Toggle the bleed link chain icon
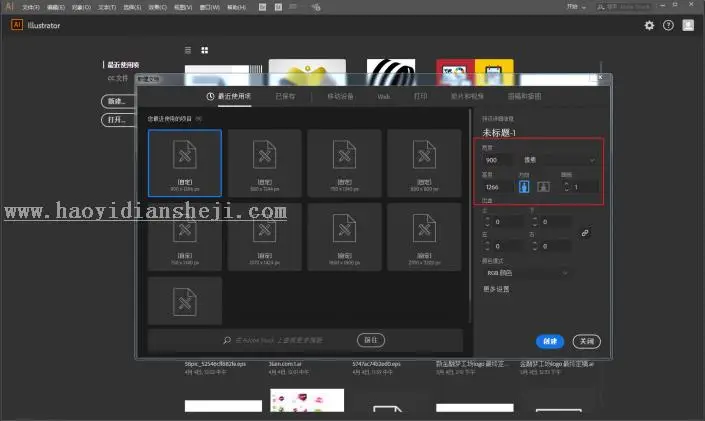 [585, 233]
